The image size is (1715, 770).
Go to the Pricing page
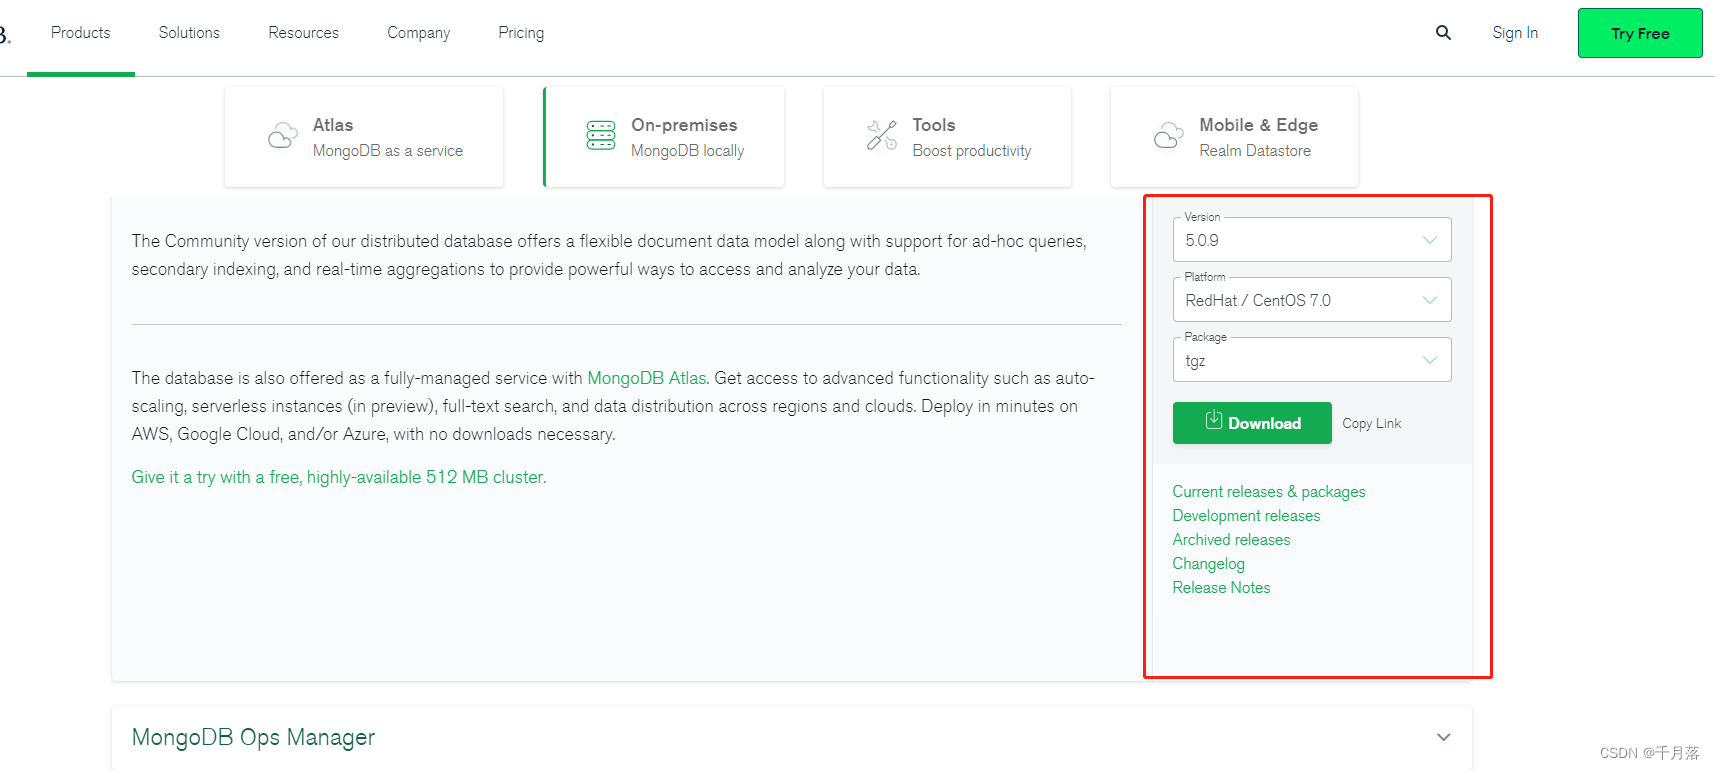pyautogui.click(x=521, y=33)
